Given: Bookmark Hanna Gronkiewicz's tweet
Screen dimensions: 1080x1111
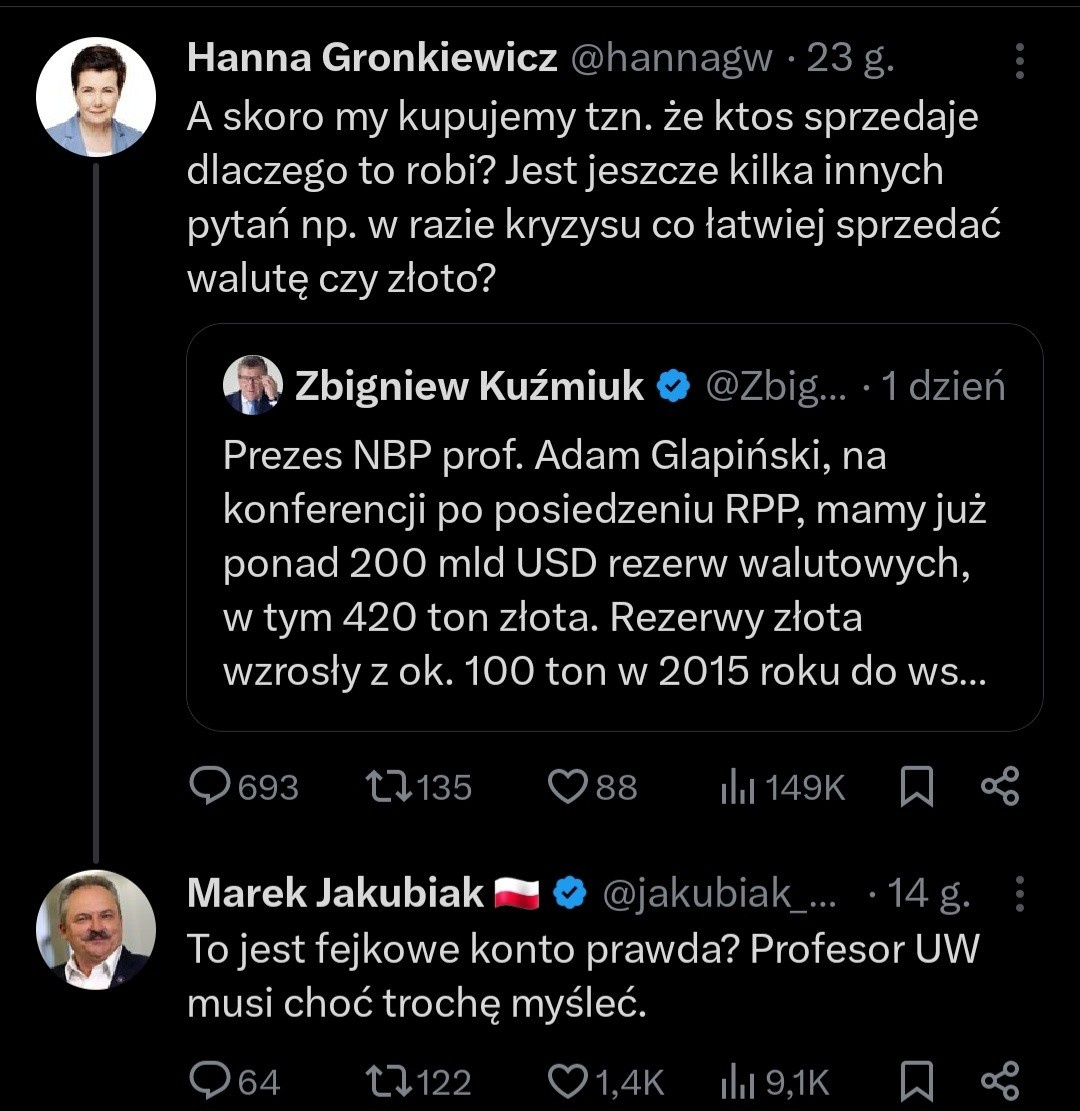Looking at the screenshot, I should coord(917,787).
